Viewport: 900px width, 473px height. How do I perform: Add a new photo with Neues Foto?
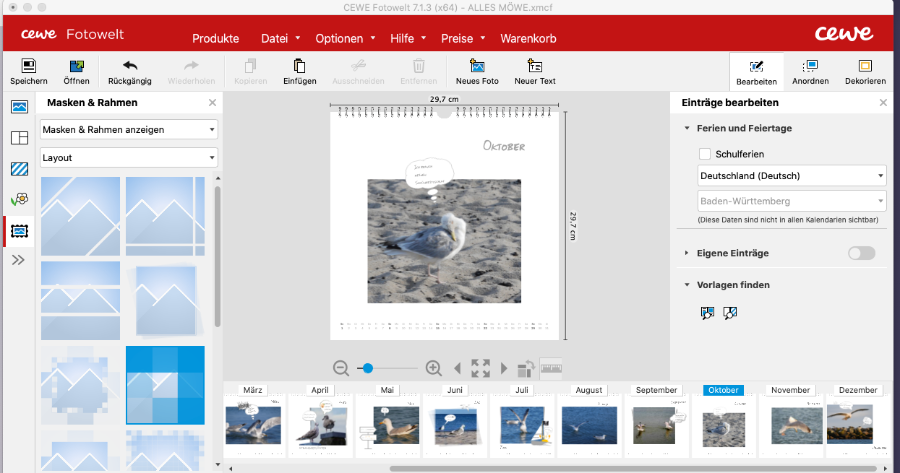coord(477,66)
